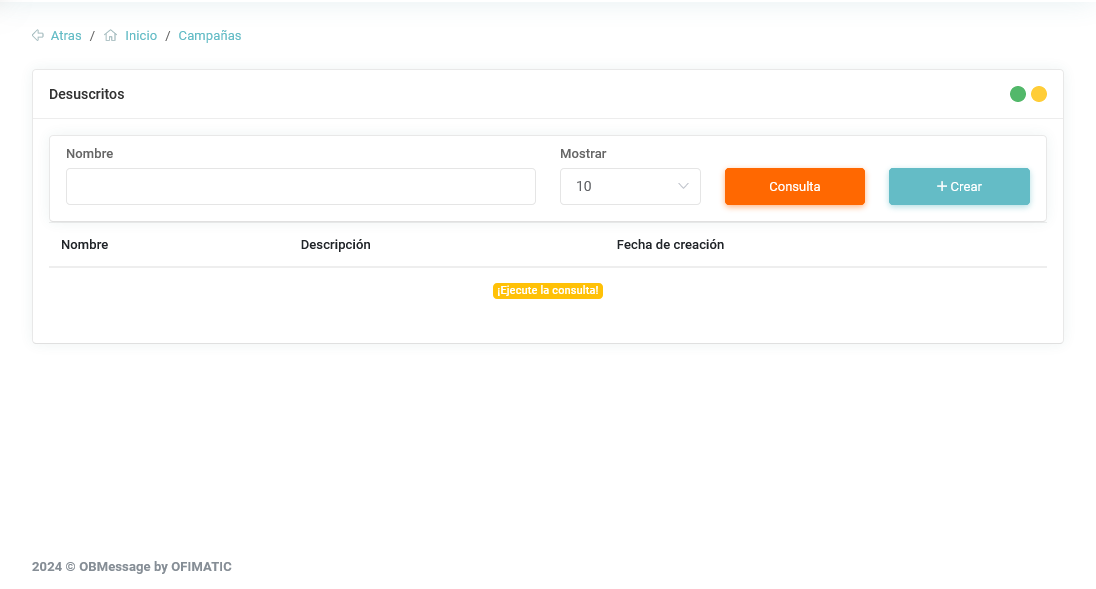Screen dimensions: 1096x589
Task: Click the Fecha de creación column header
Action: (670, 245)
